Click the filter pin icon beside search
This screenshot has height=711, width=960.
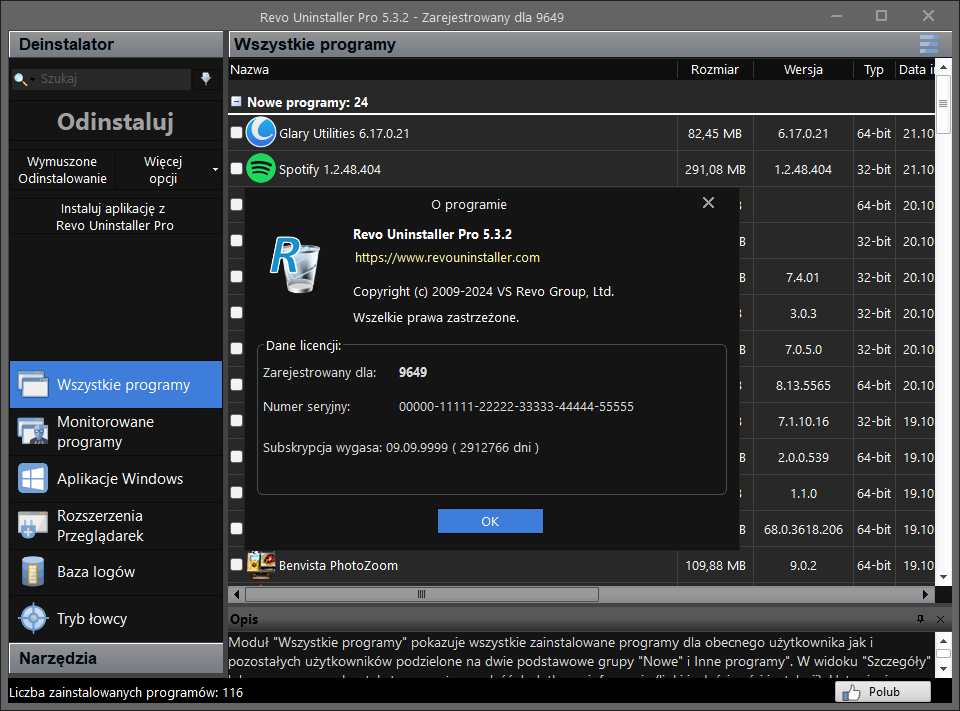click(206, 78)
